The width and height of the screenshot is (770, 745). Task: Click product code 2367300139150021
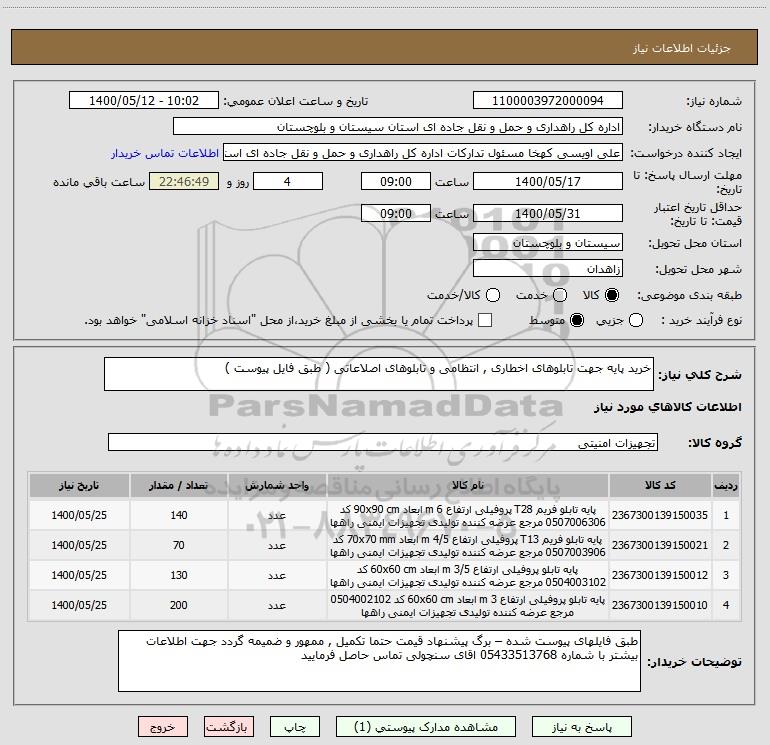point(660,545)
